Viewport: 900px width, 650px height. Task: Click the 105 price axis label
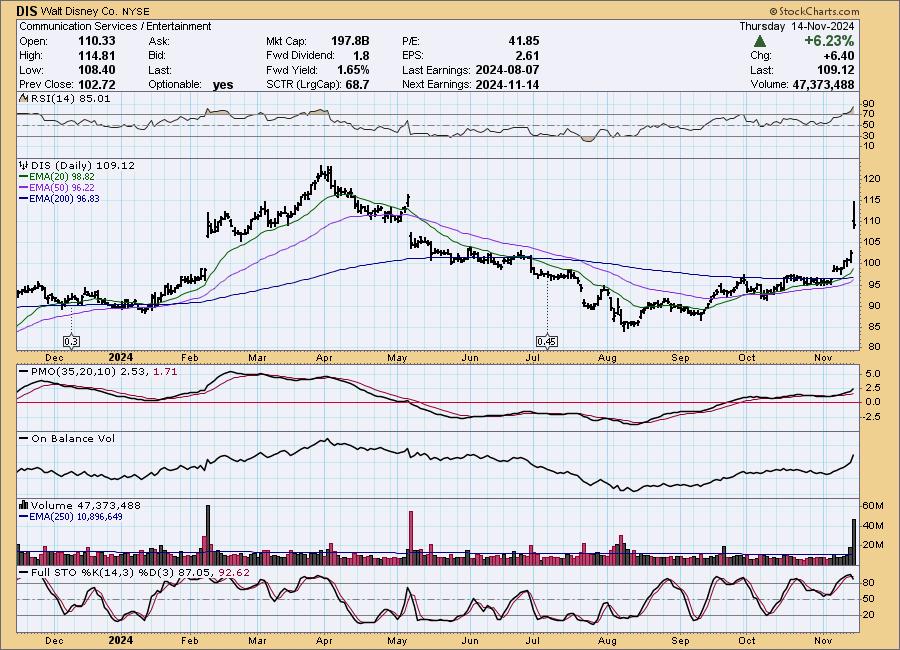[871, 242]
